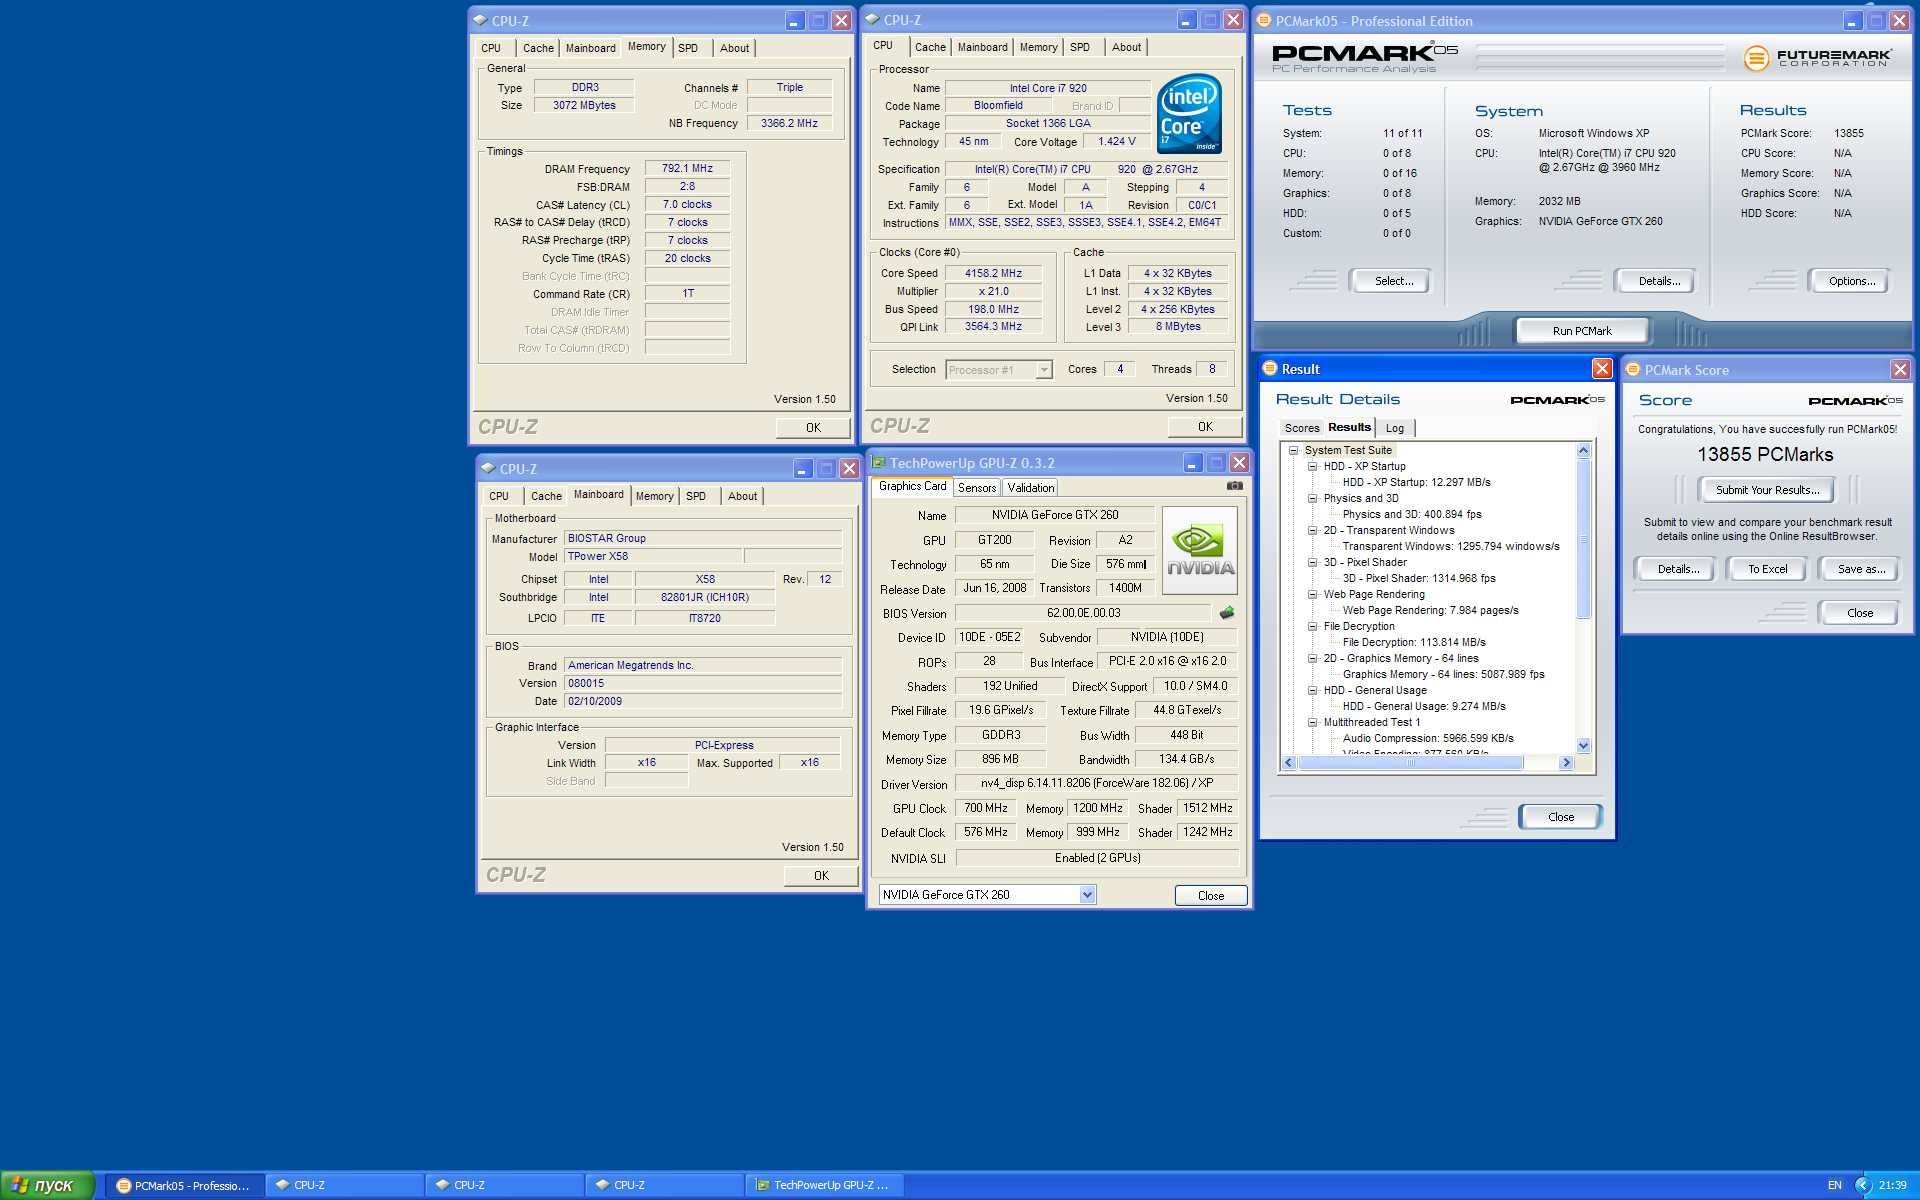Screen dimensions: 1920x1200
Task: Click the Start button on the taskbar
Action: (x=47, y=1185)
